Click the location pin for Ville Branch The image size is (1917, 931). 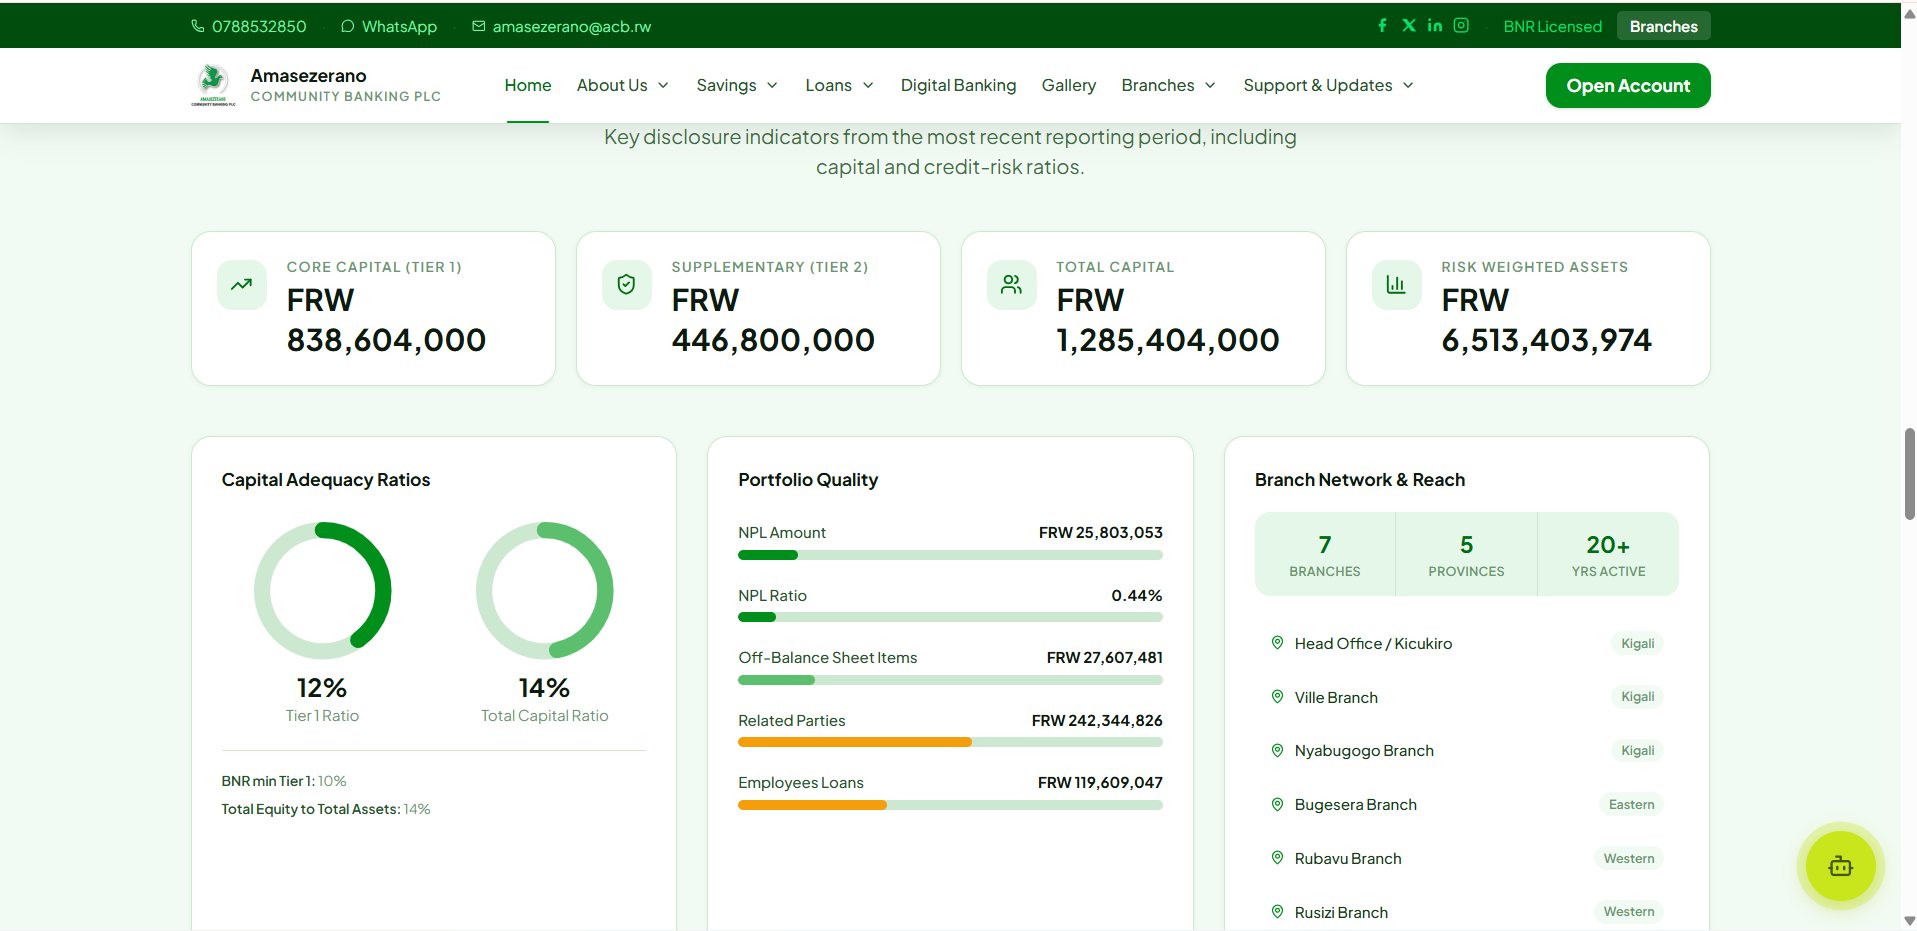[1277, 697]
